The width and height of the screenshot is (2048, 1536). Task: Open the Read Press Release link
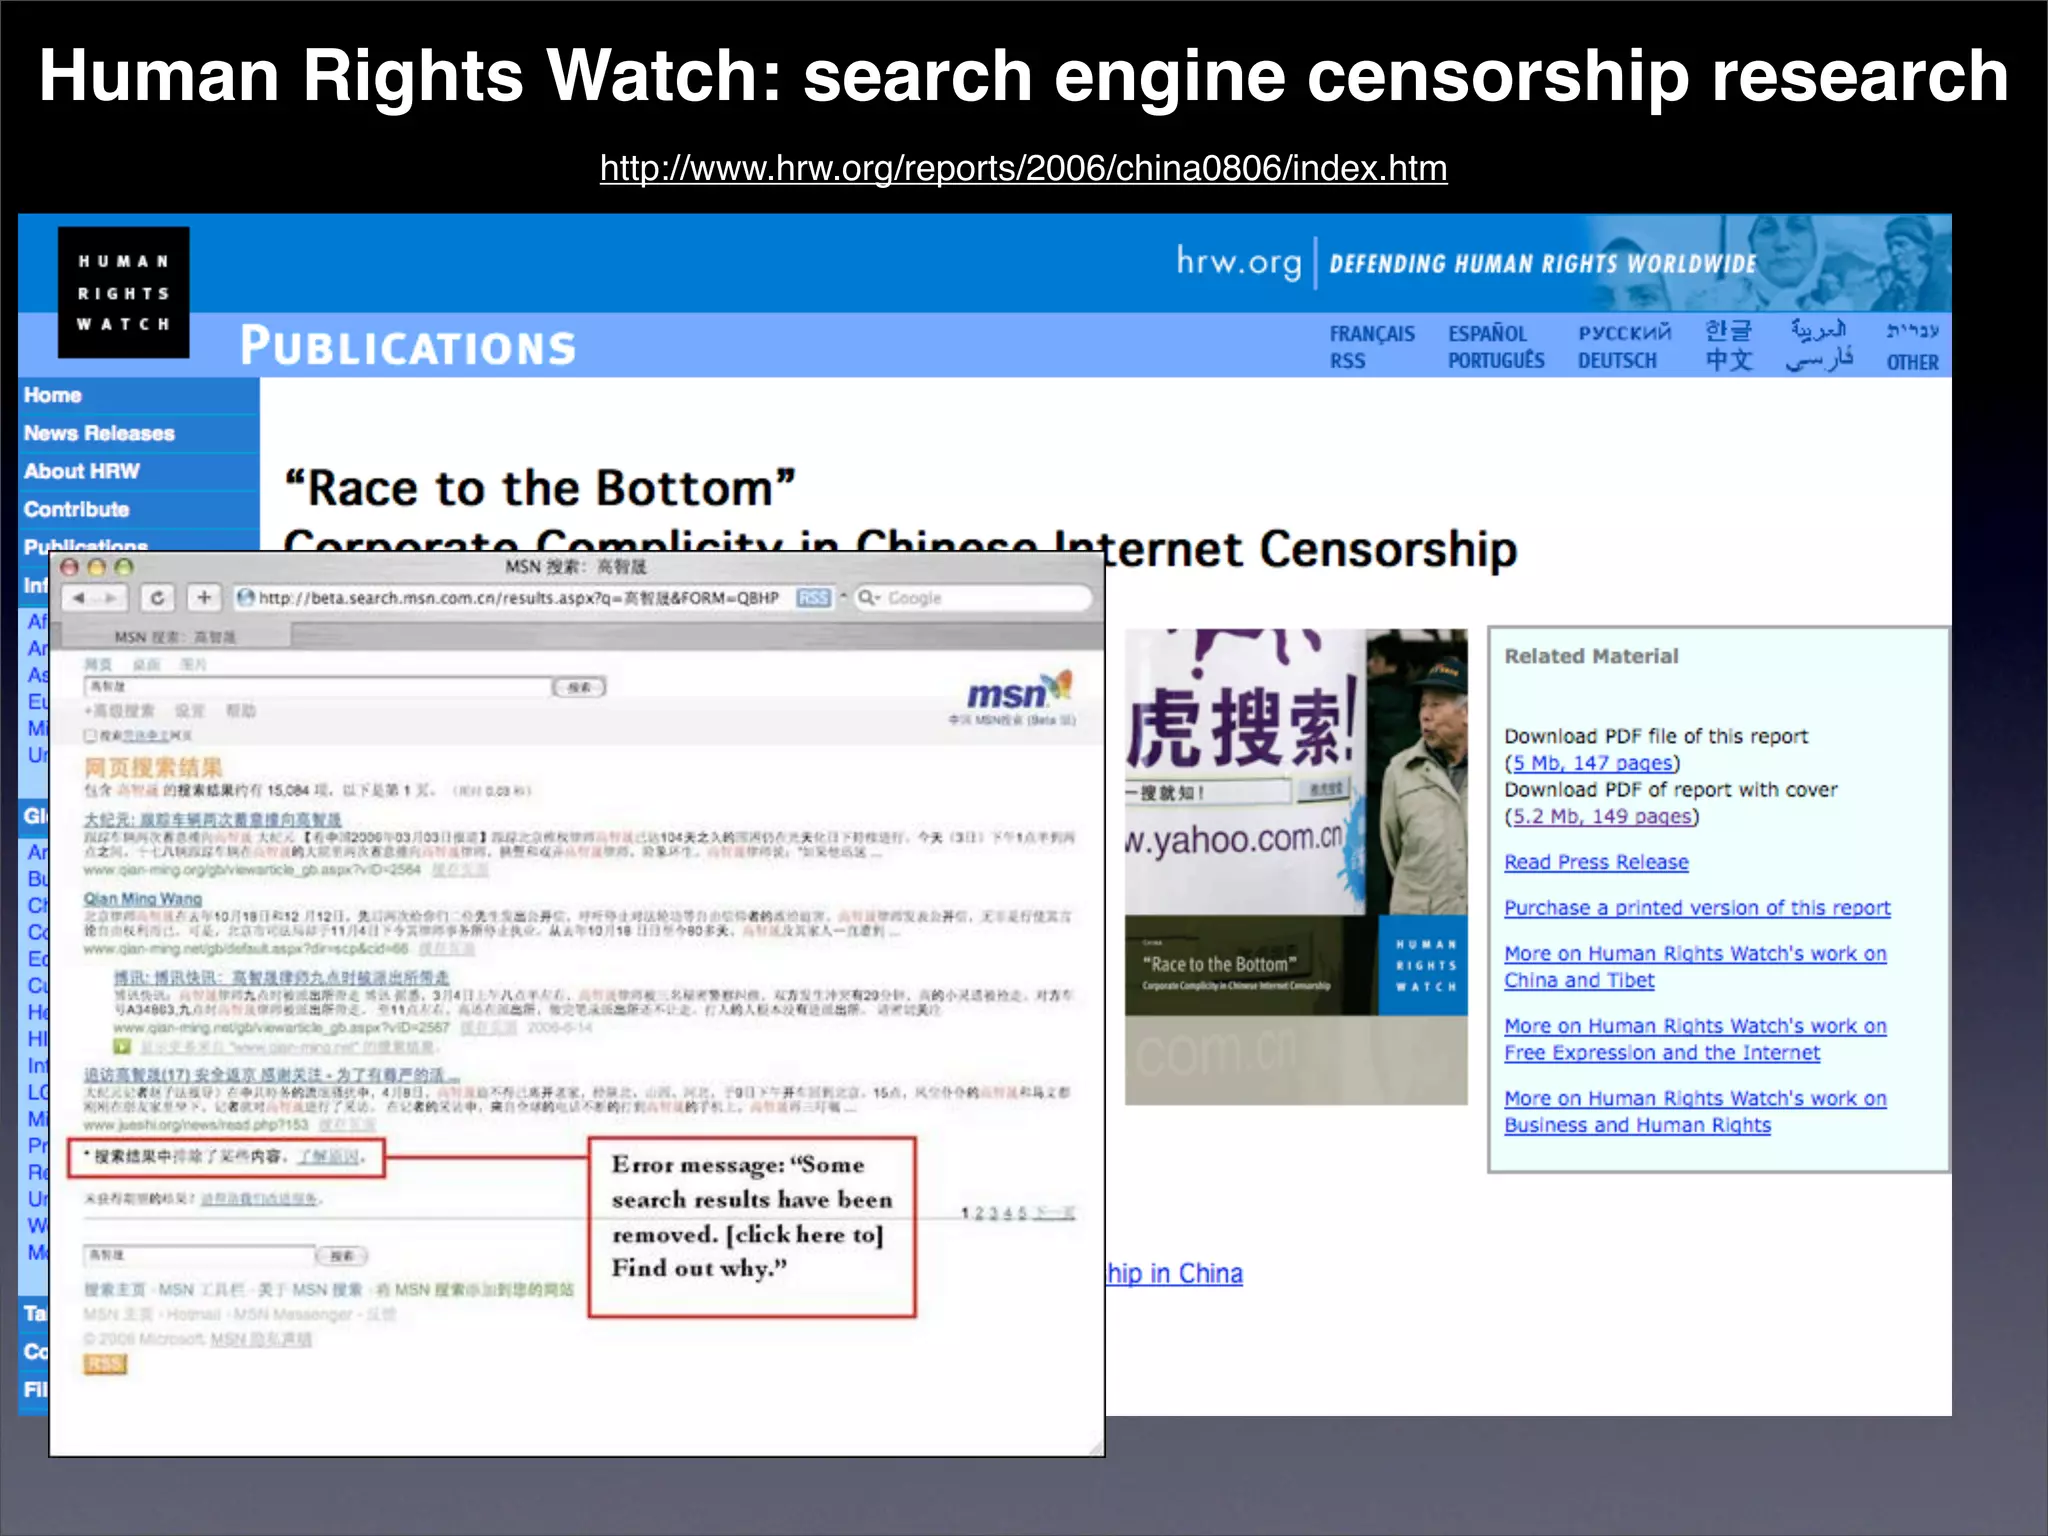(1596, 862)
